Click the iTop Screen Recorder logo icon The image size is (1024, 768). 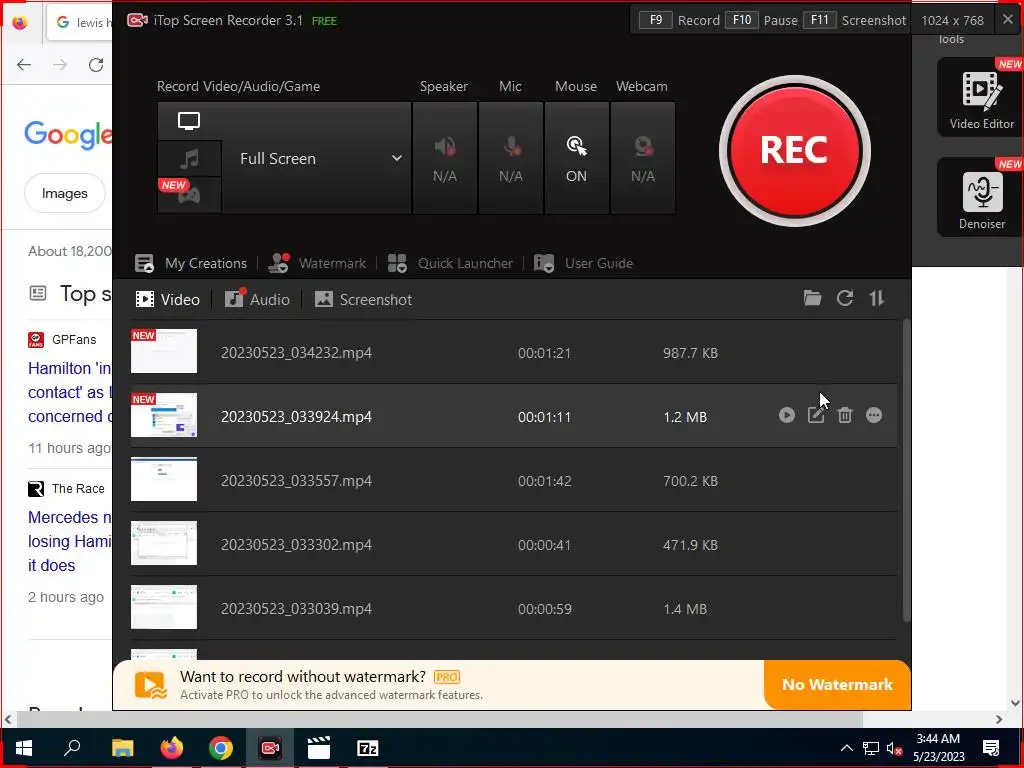point(137,20)
